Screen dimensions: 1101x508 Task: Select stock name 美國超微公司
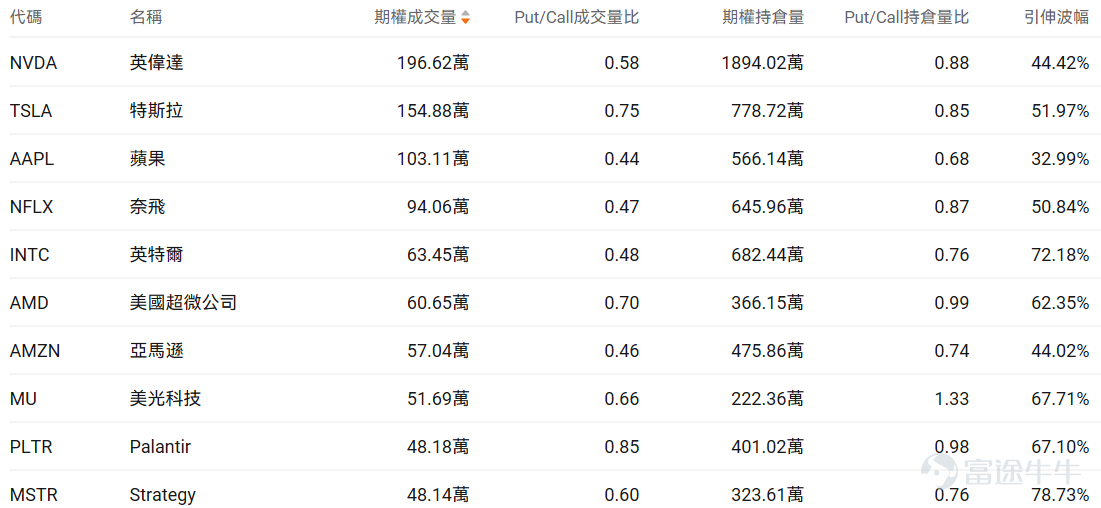[183, 303]
